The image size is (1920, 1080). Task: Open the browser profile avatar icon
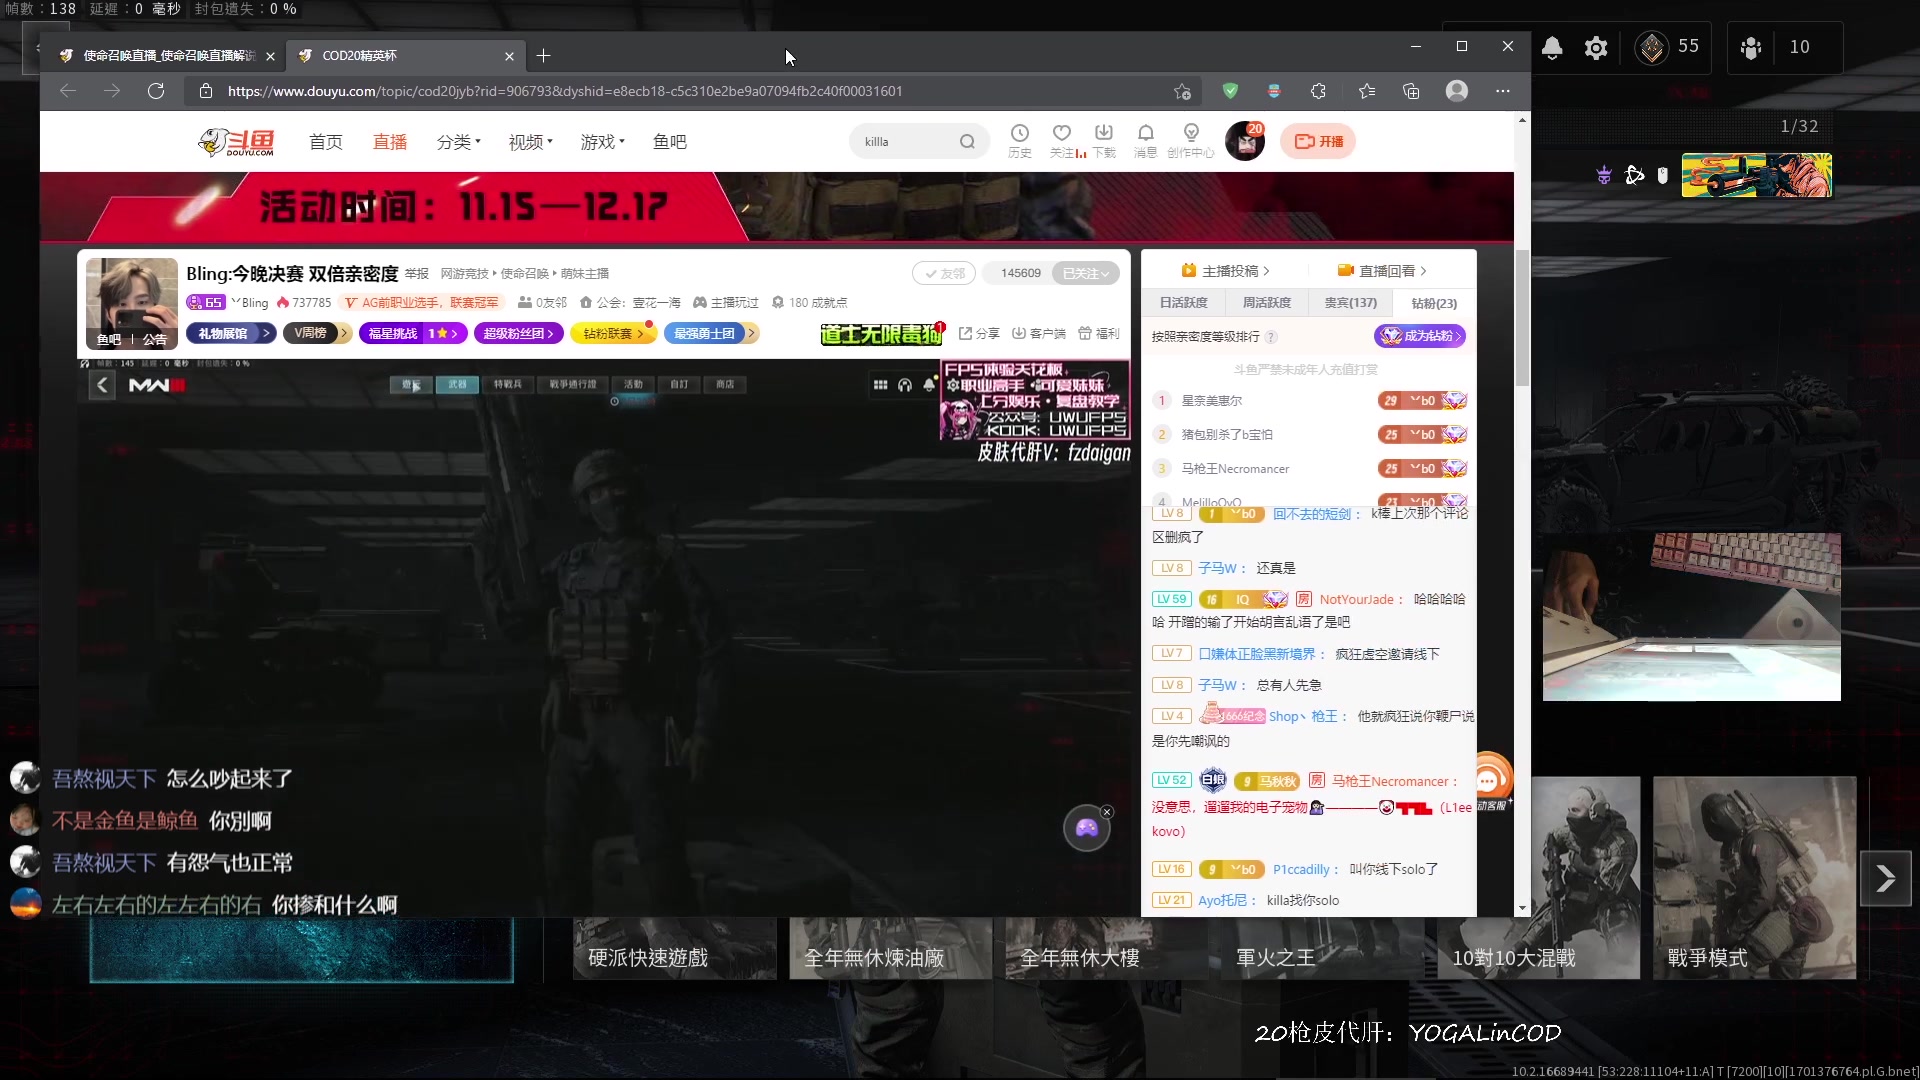coord(1457,91)
